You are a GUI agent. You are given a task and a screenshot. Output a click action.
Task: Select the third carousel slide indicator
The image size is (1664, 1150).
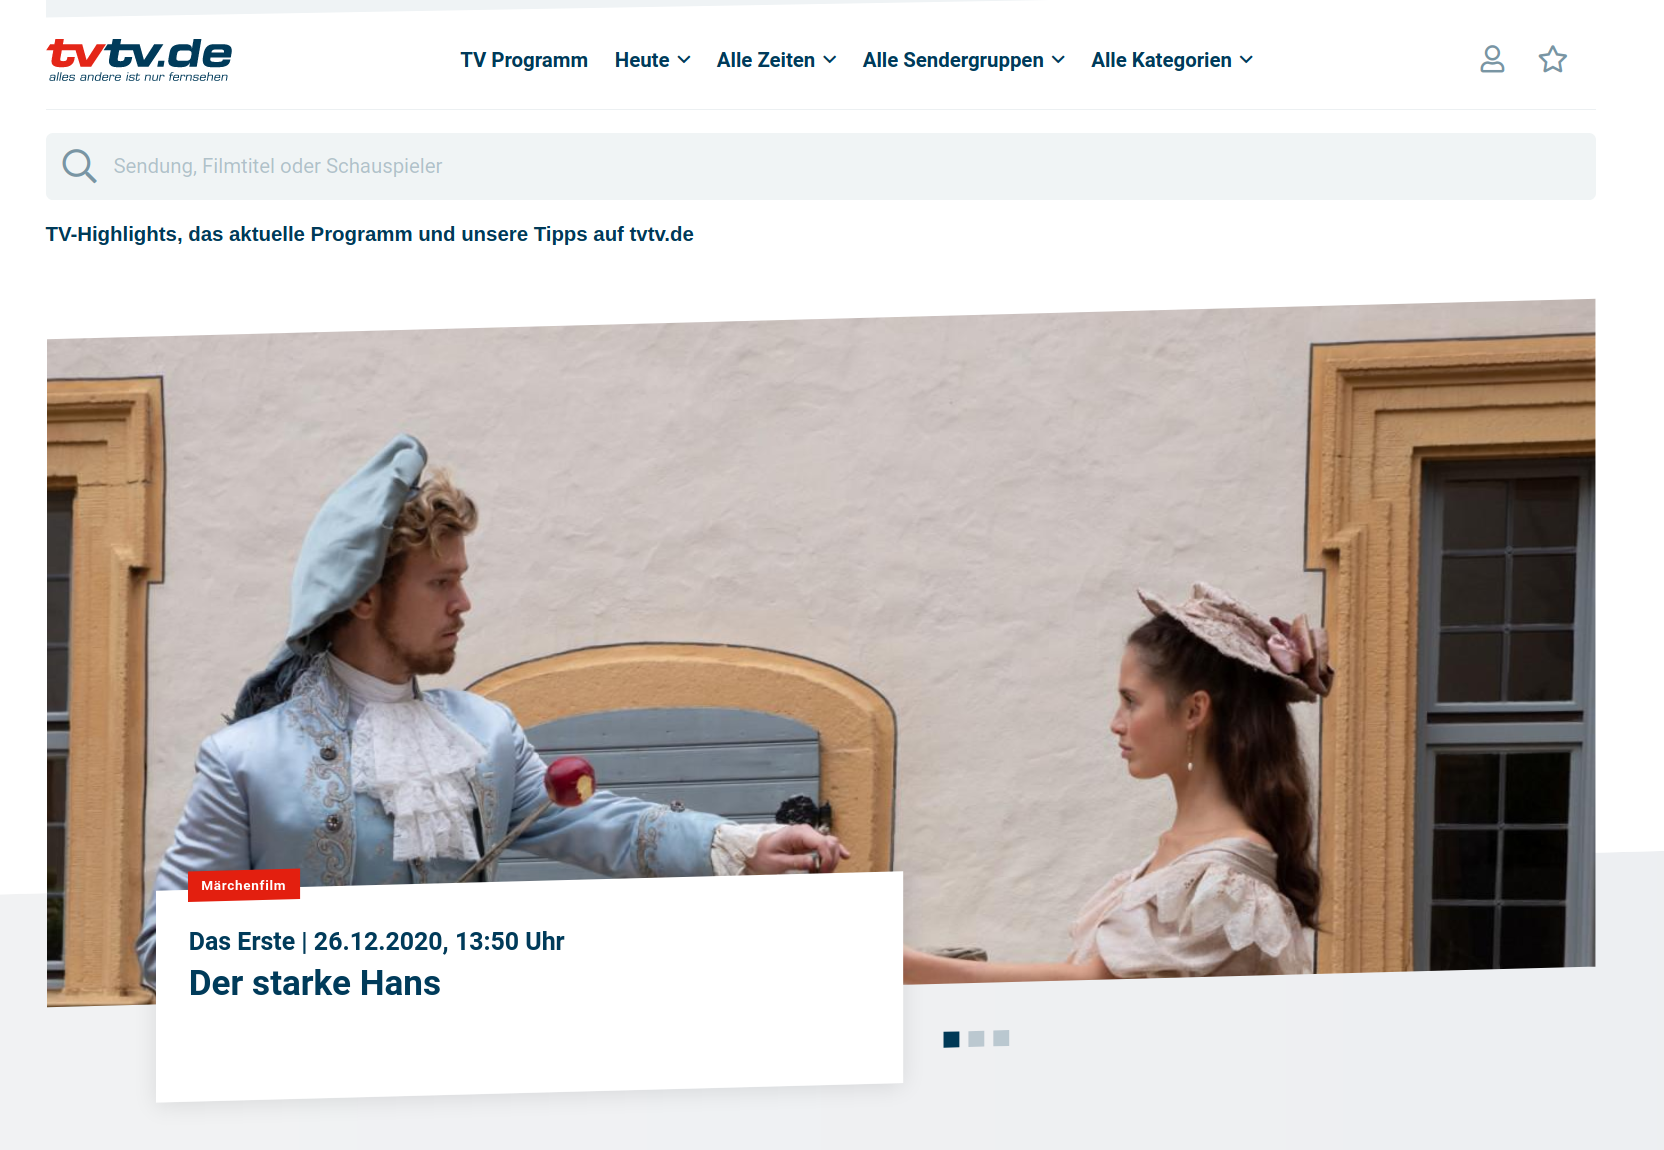1001,1038
